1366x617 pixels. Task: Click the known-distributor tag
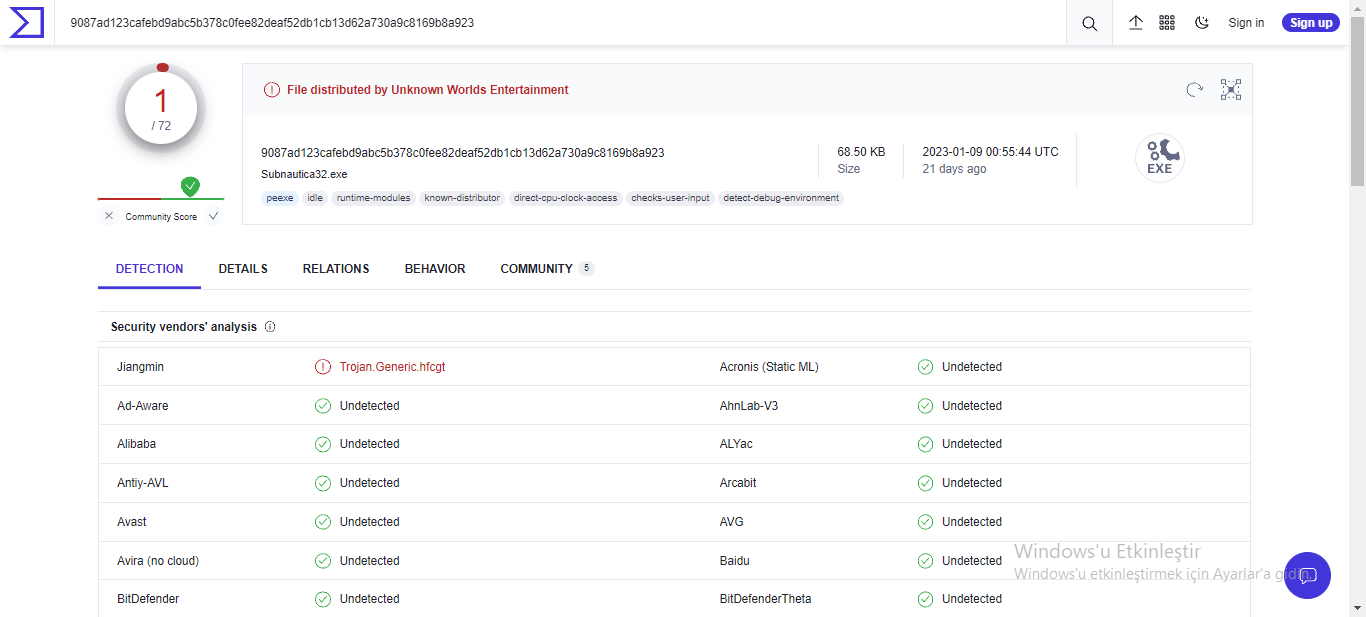coord(462,198)
